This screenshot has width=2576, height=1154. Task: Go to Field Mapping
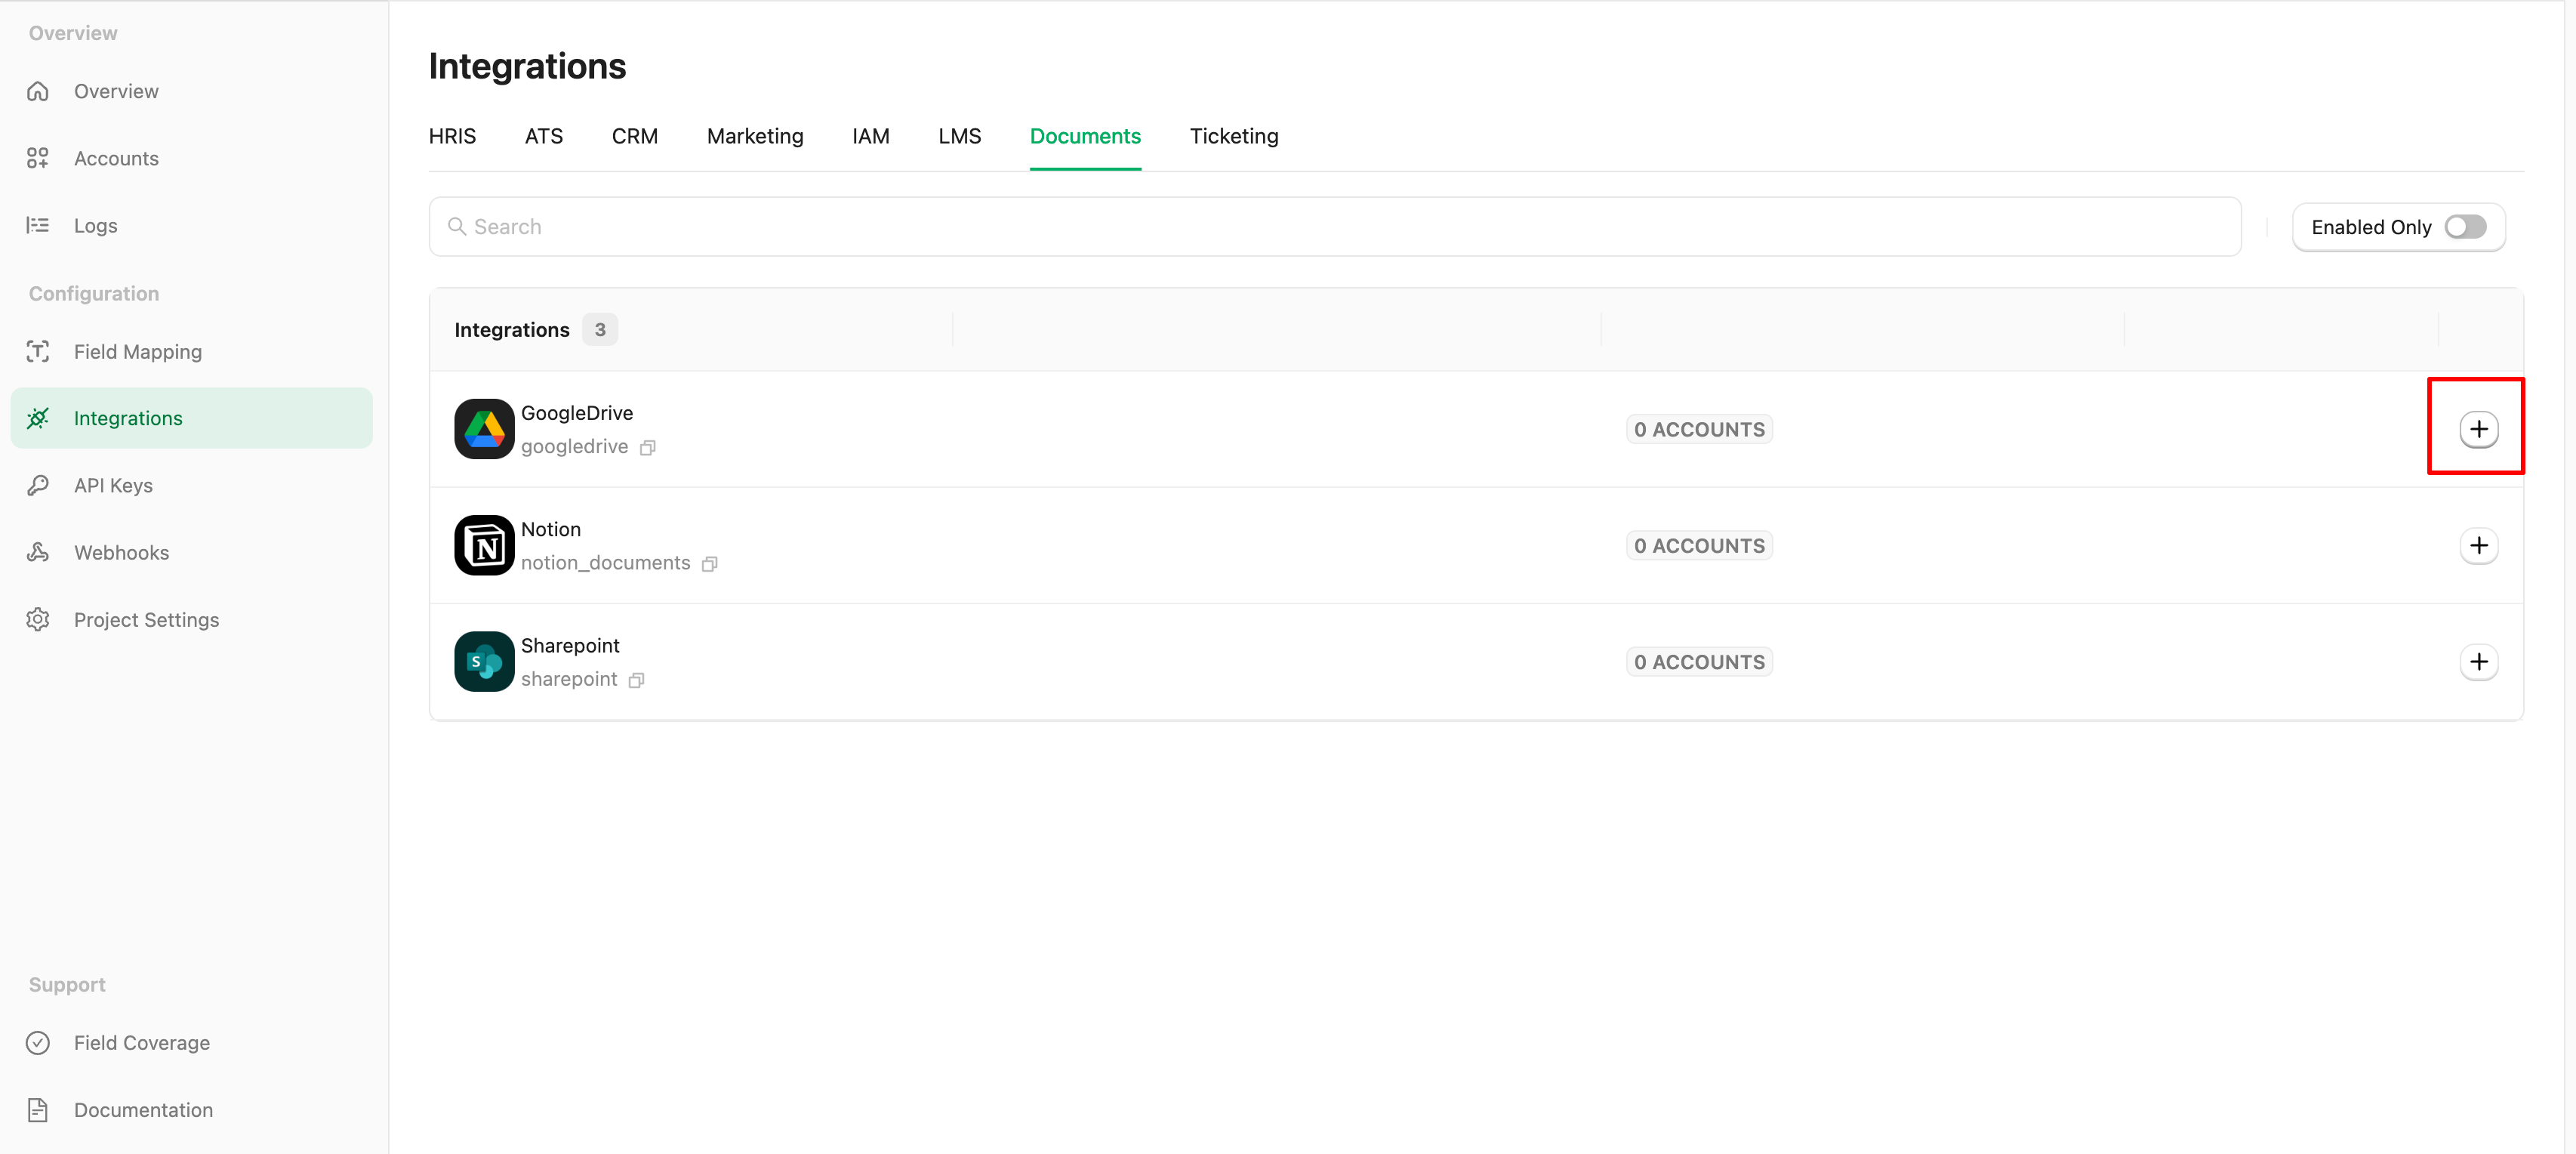(138, 351)
